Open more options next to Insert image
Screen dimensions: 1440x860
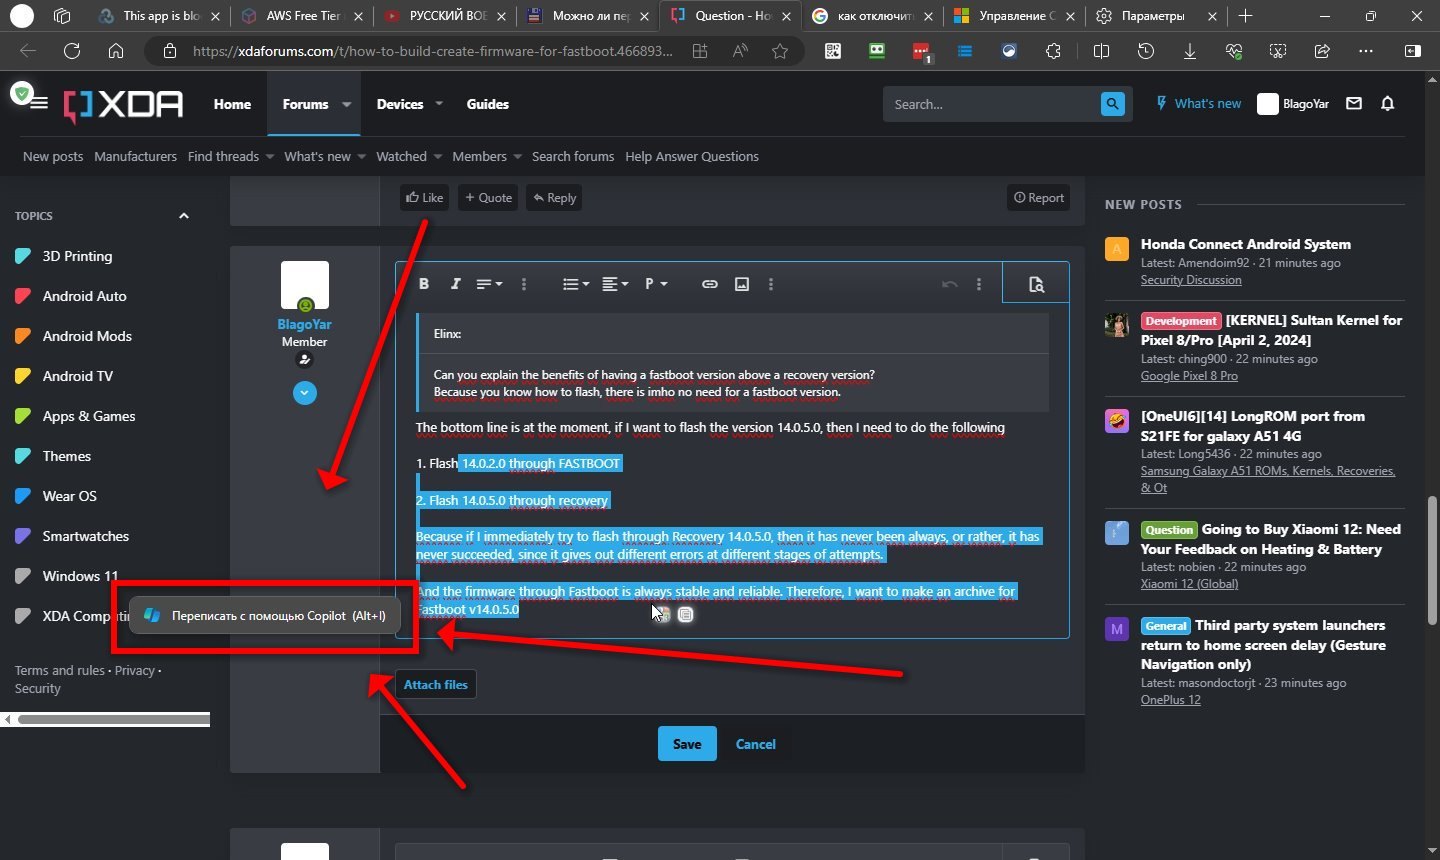[x=770, y=284]
